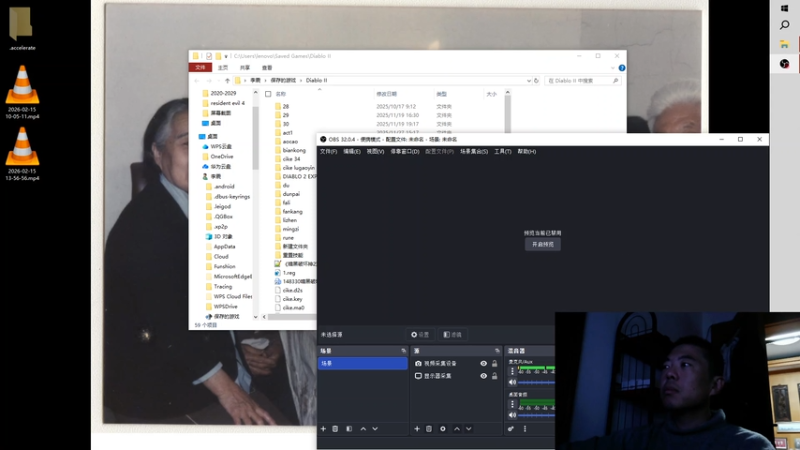The height and width of the screenshot is (450, 800).
Task: Open the refresh button in Explorer address bar
Action: click(536, 81)
